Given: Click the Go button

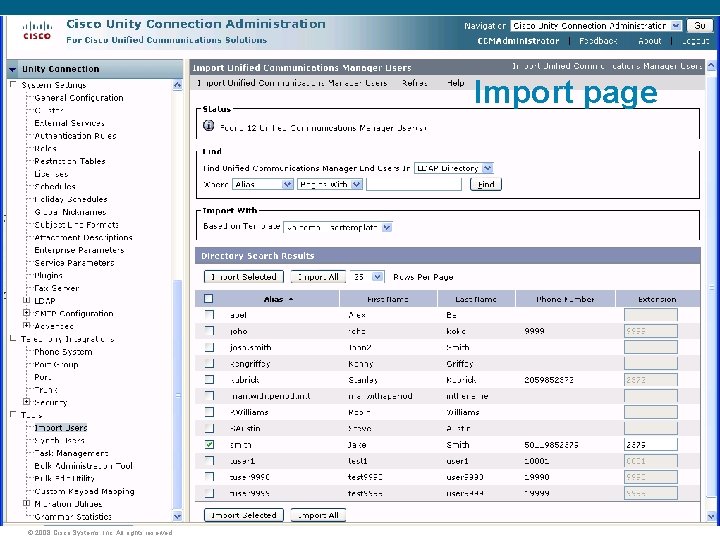Looking at the screenshot, I should (699, 26).
